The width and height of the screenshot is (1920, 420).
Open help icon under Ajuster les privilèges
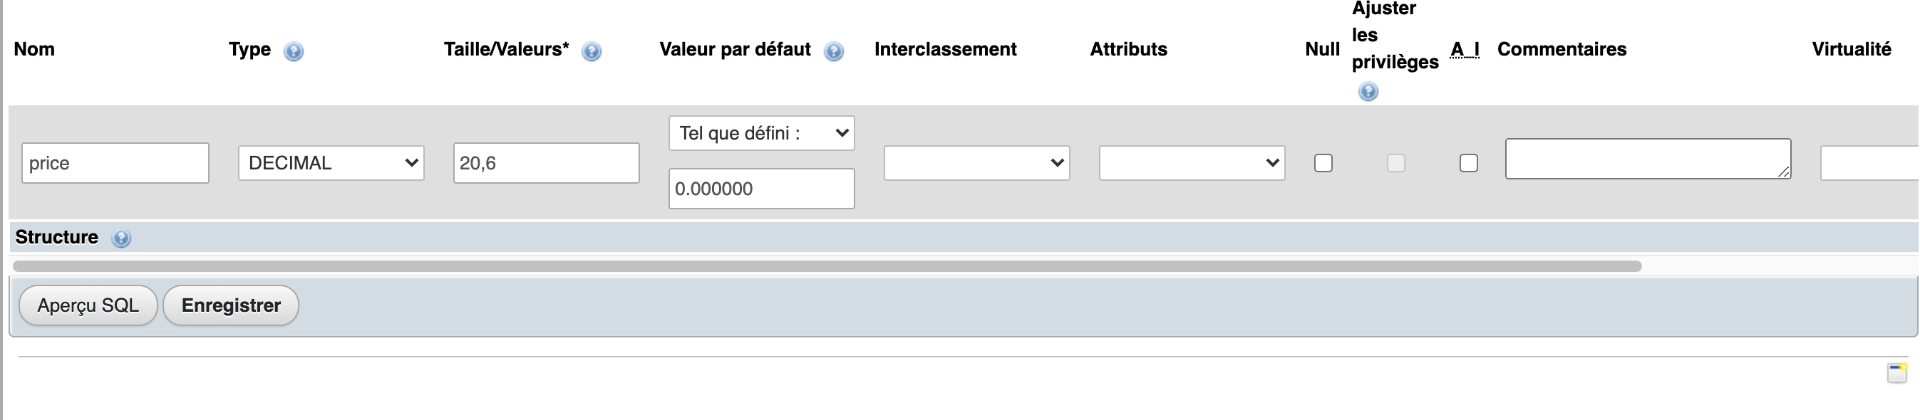coord(1368,92)
